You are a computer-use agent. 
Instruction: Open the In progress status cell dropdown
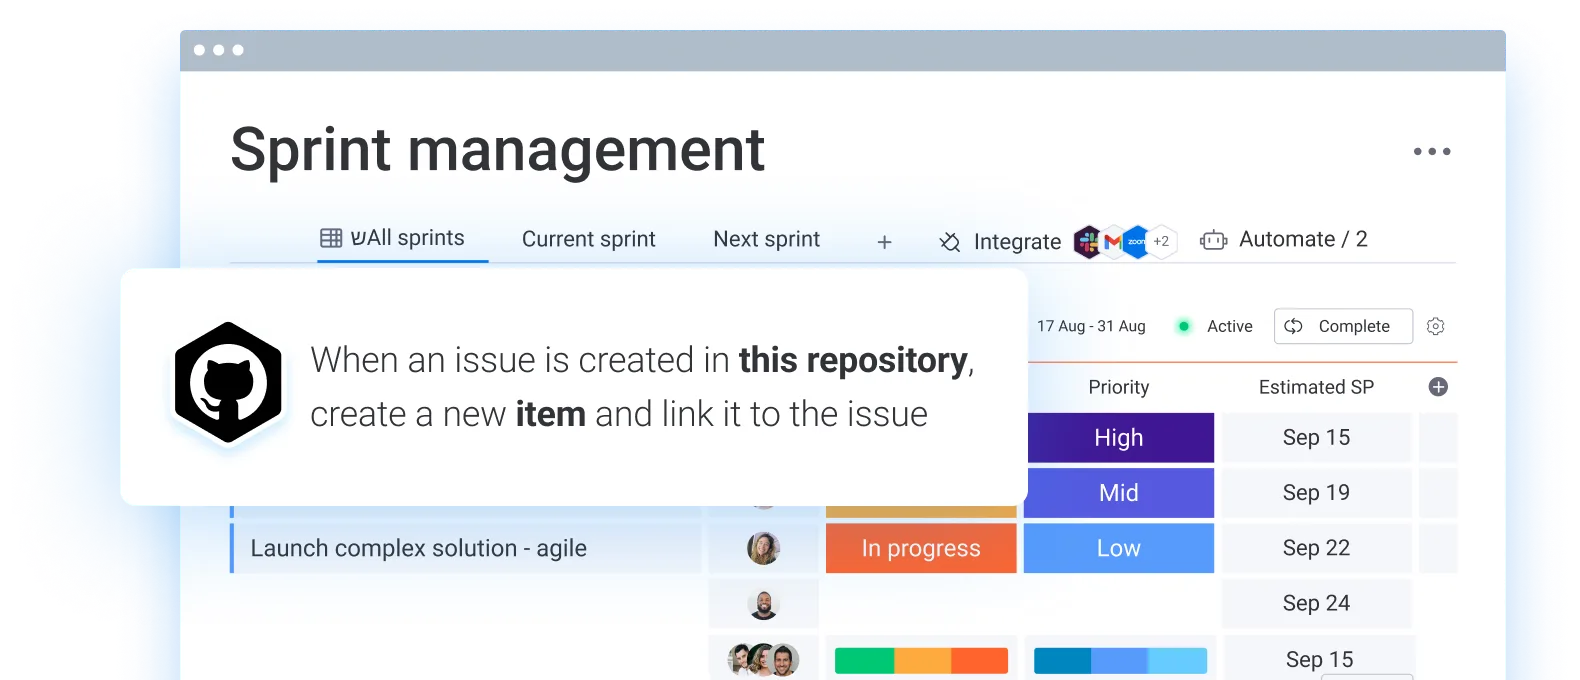921,548
